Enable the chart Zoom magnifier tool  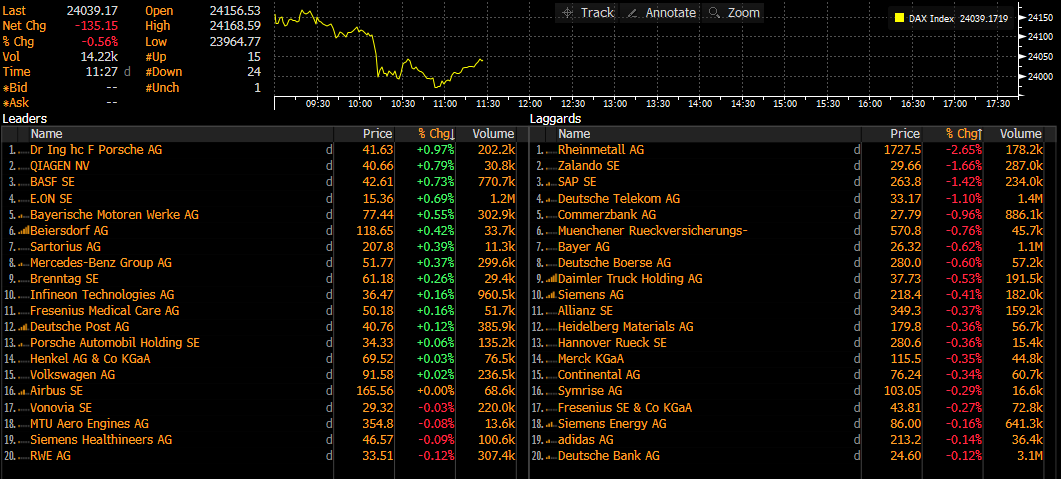coord(733,12)
